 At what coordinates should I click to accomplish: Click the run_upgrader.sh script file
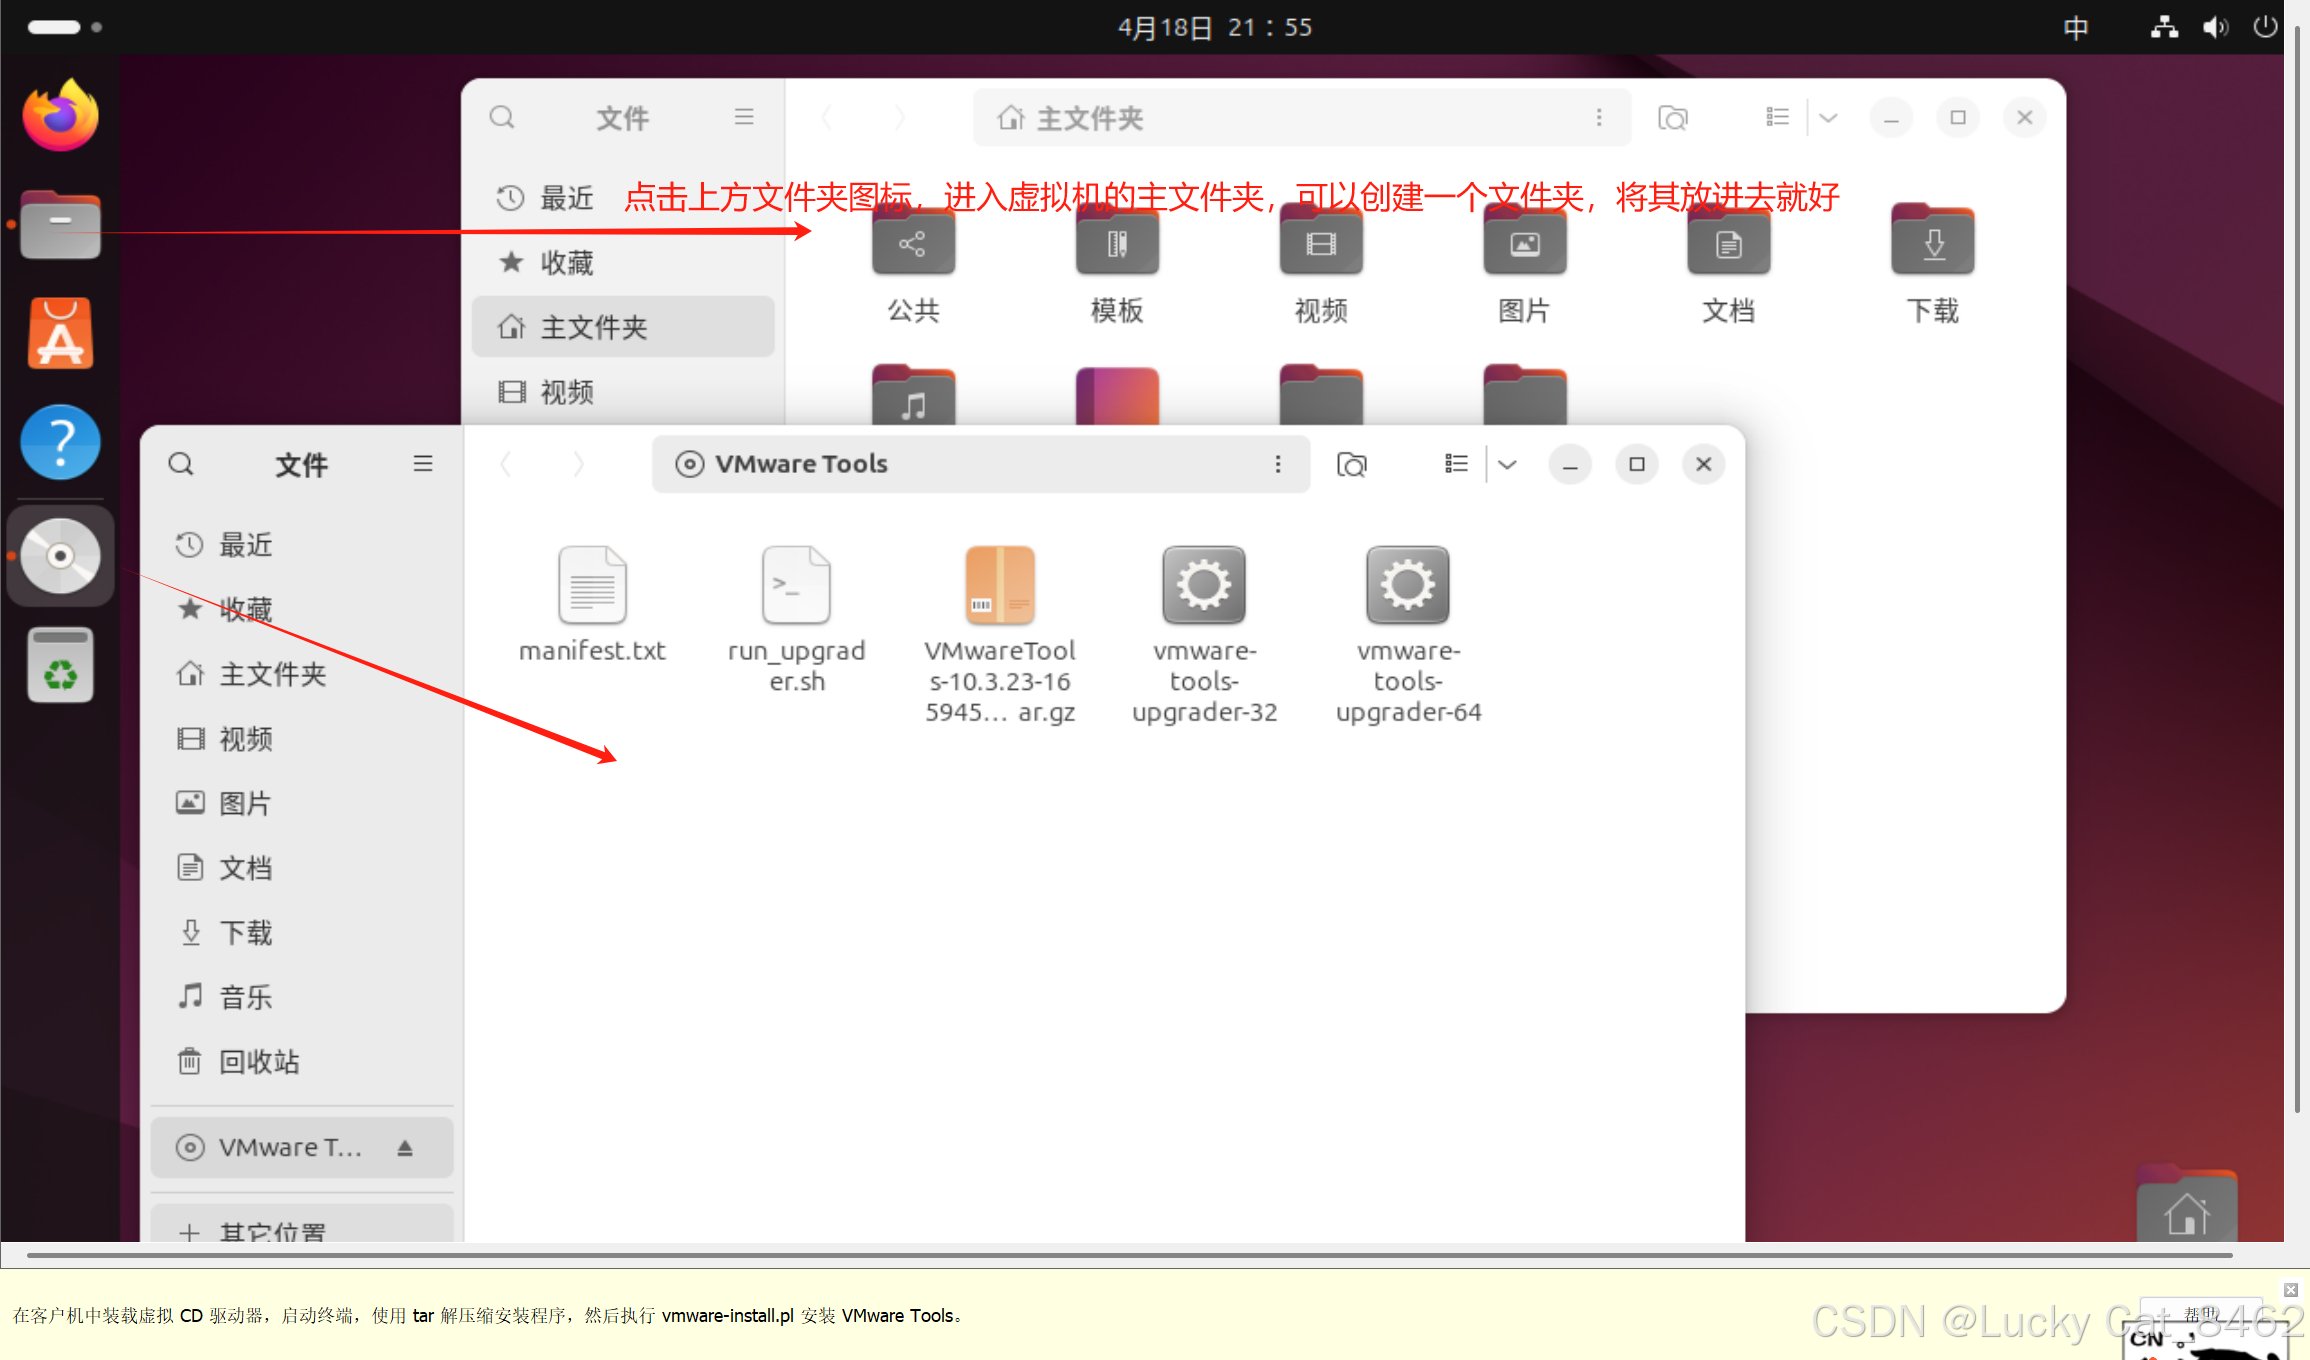pos(796,587)
